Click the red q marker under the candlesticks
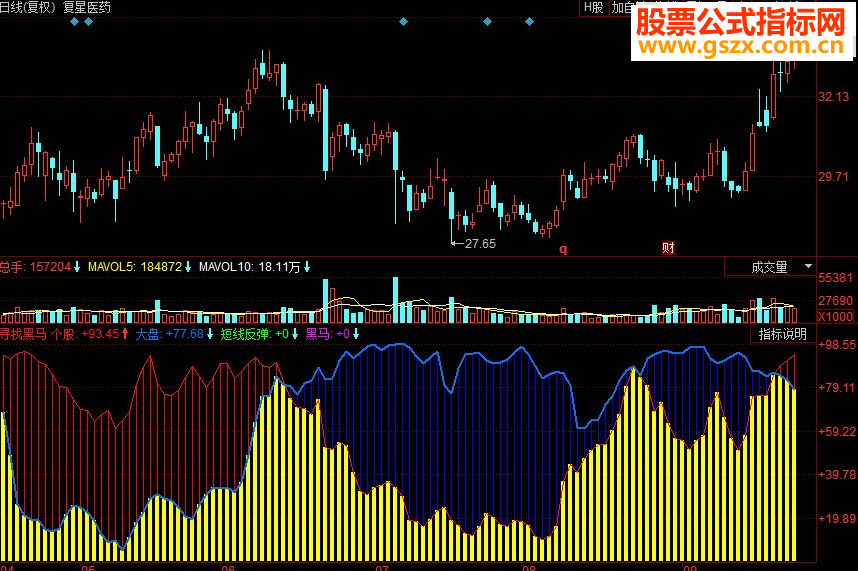This screenshot has width=858, height=571. pos(563,249)
